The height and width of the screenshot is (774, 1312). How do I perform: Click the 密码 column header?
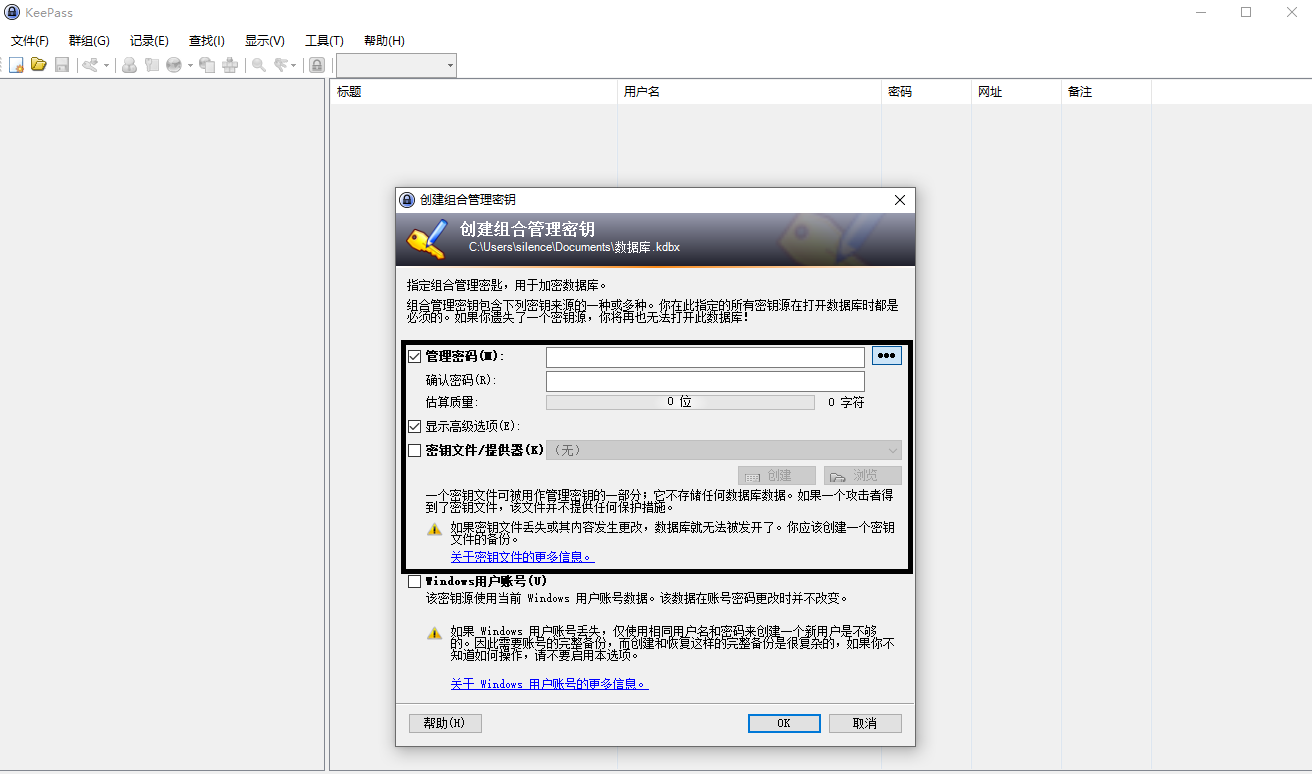[926, 92]
